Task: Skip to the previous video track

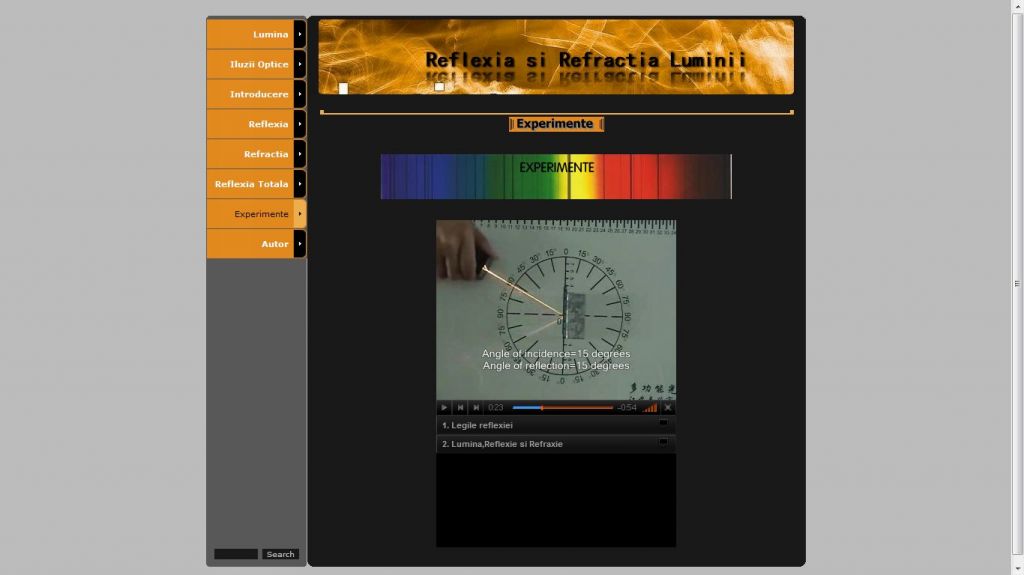Action: (x=460, y=408)
